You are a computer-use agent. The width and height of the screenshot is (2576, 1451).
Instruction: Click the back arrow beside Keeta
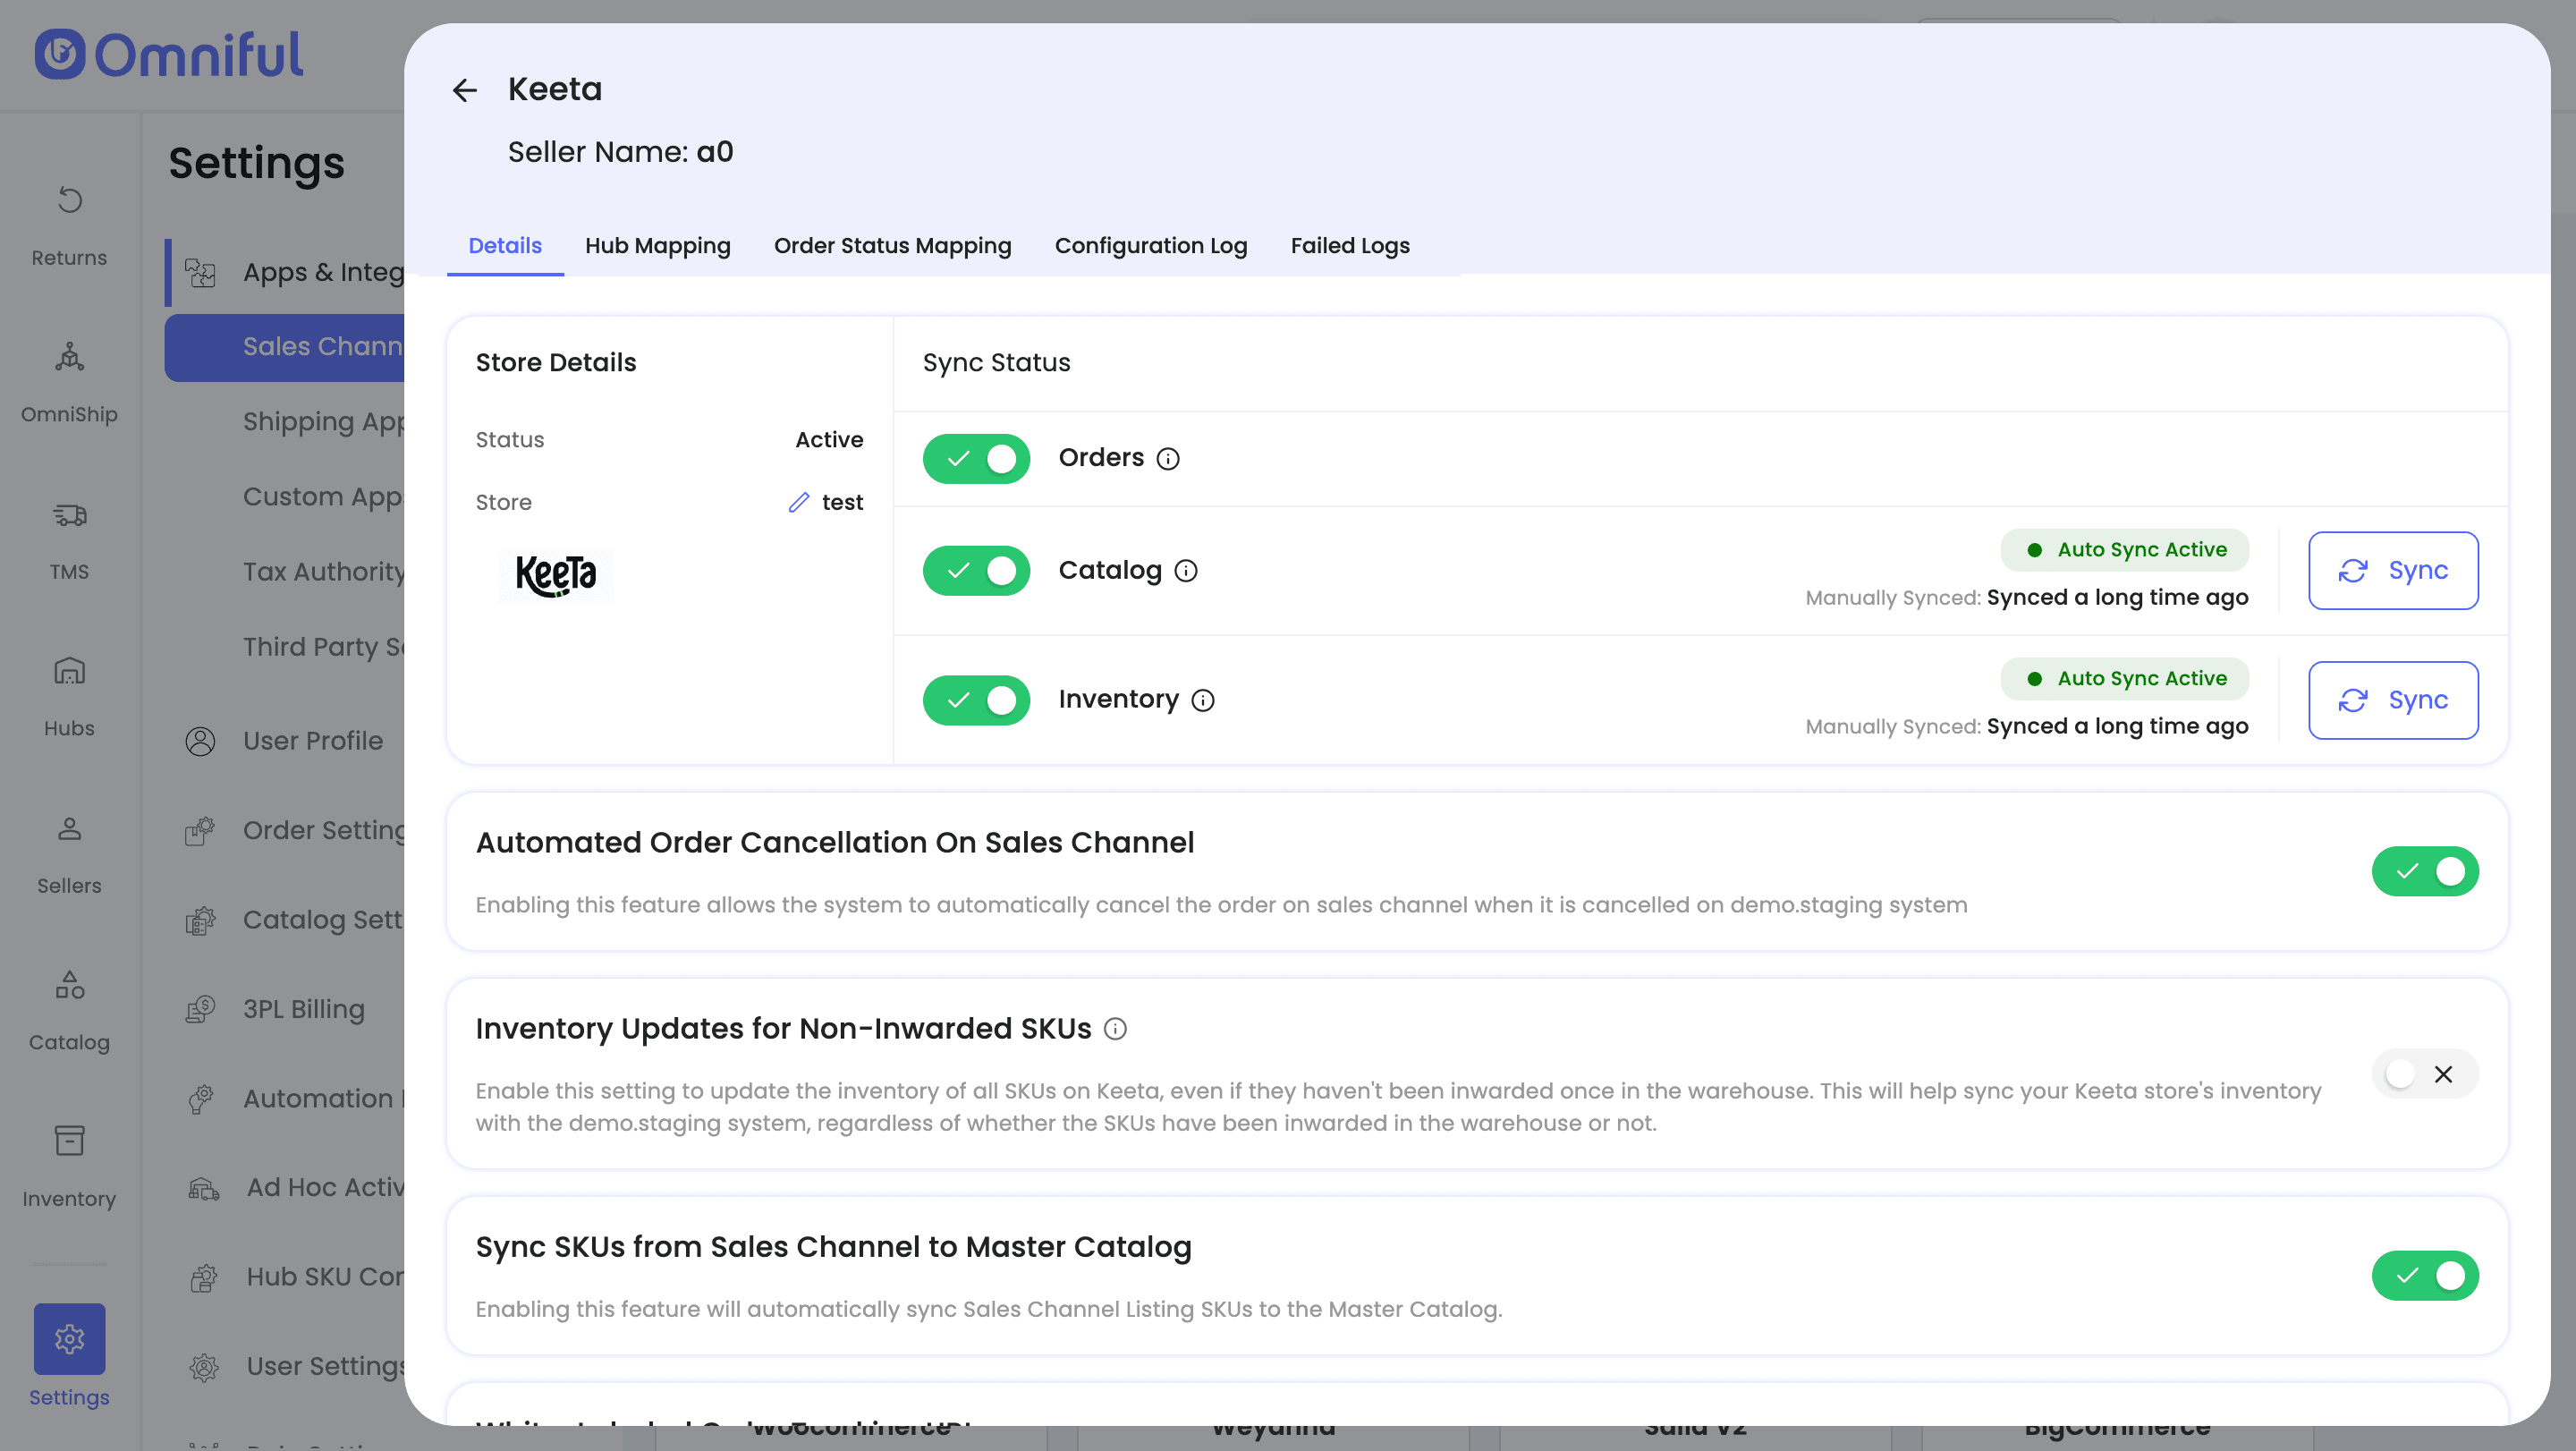click(464, 90)
